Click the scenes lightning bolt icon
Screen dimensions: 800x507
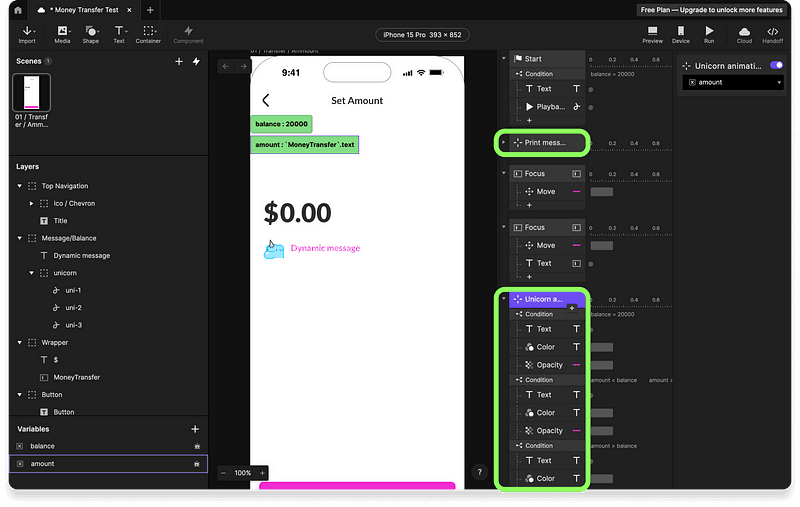pyautogui.click(x=196, y=61)
